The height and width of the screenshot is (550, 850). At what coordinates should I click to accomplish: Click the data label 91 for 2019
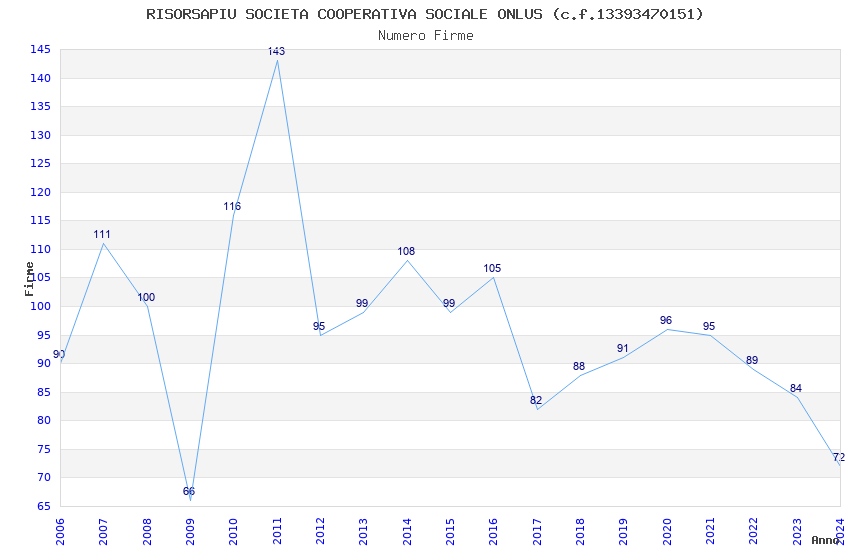[622, 348]
